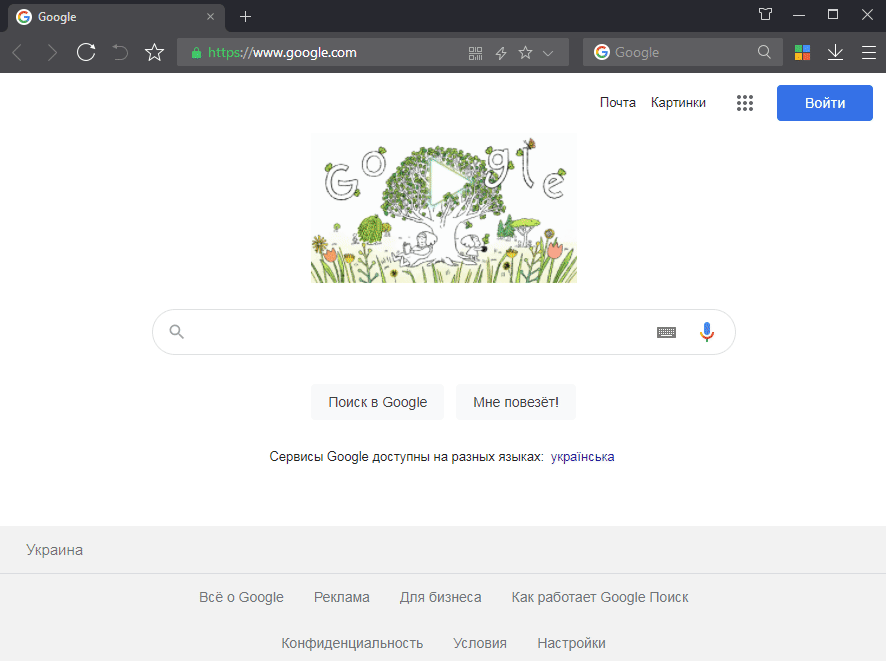
Task: Bookmark page with address bar star
Action: (x=525, y=53)
